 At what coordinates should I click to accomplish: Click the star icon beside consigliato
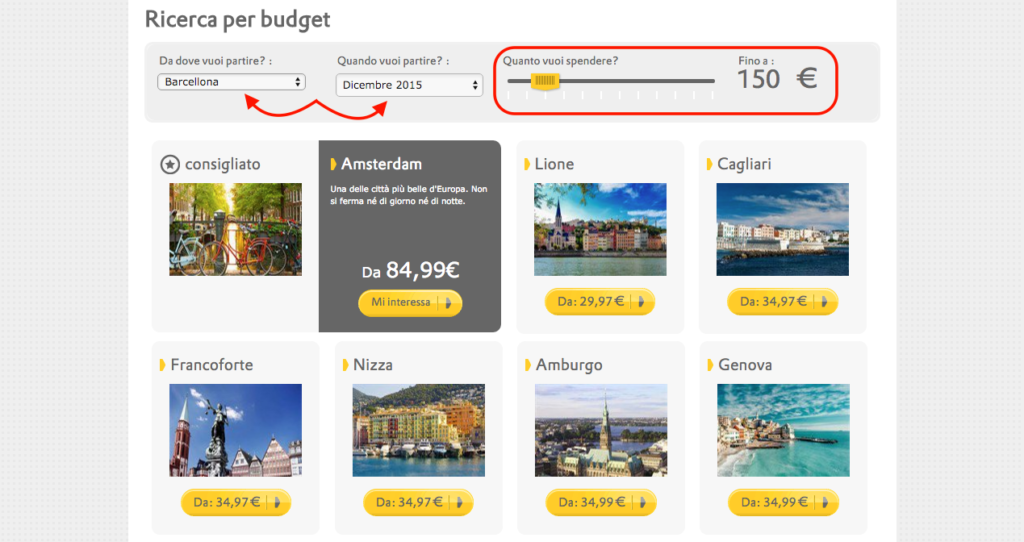[170, 164]
